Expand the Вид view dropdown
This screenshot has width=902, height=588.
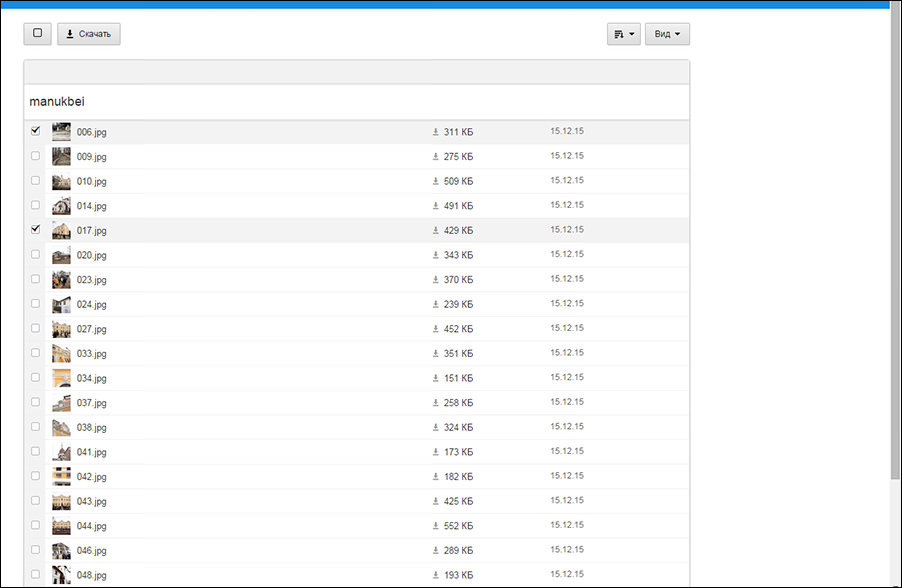(667, 34)
